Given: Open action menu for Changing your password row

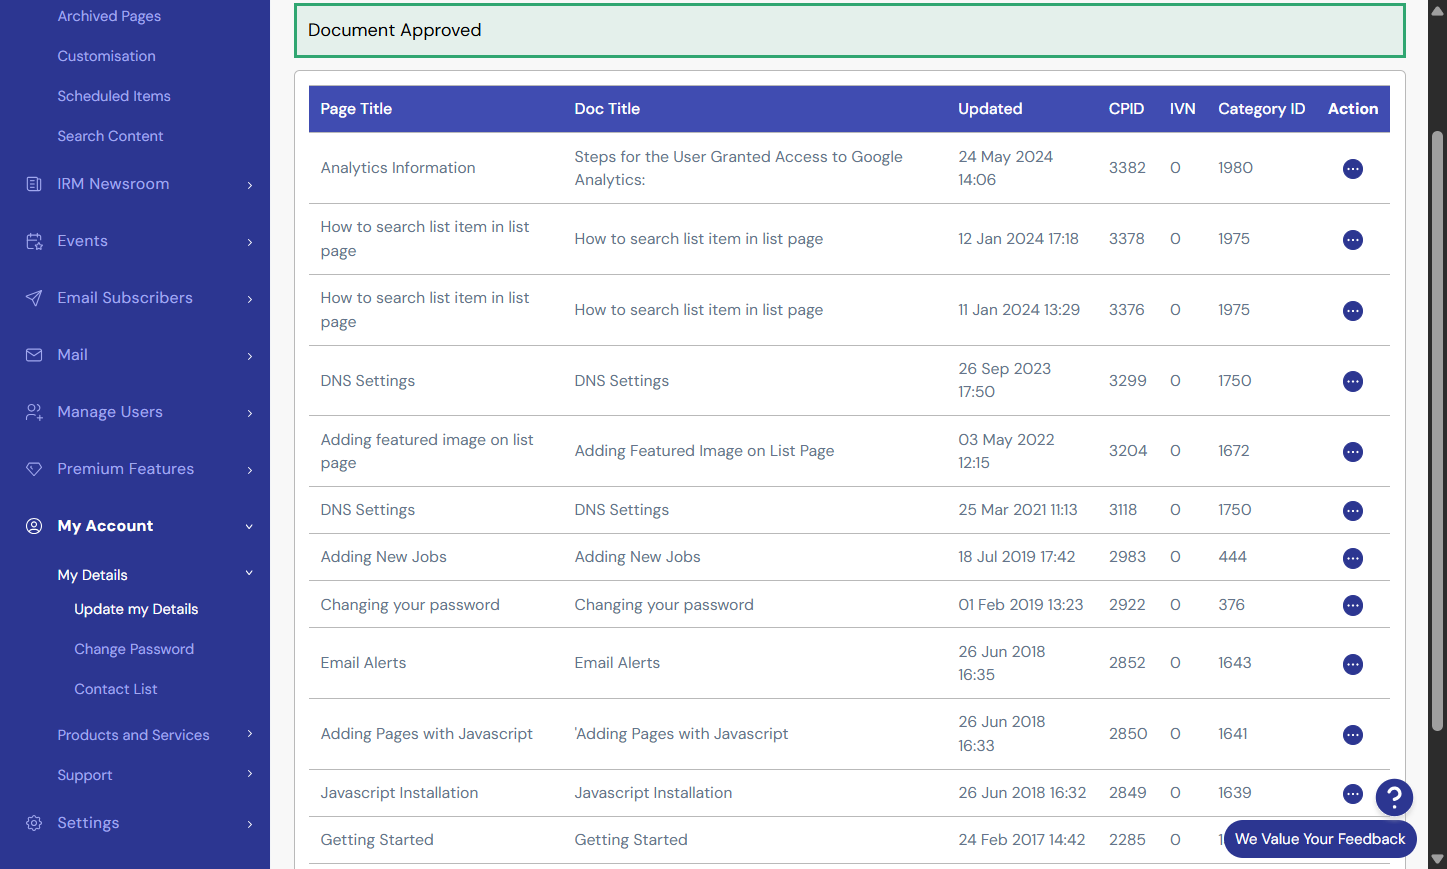Looking at the screenshot, I should point(1352,605).
